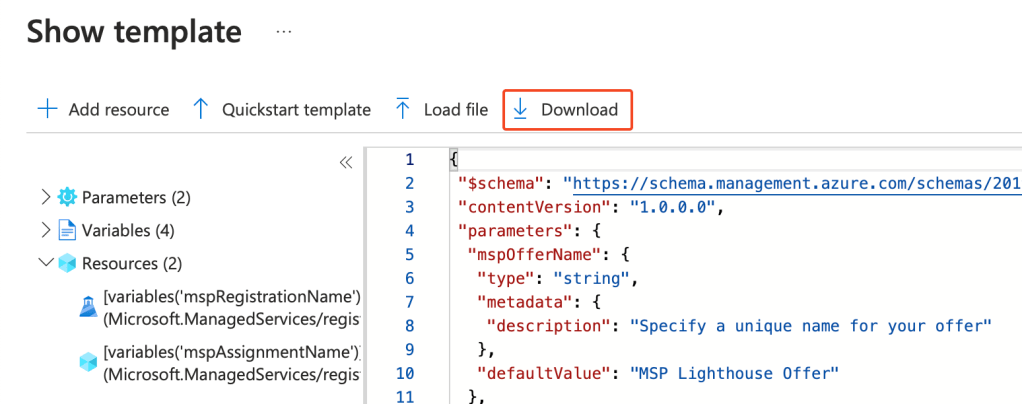Screen dimensions: 1022x404
Task: Click the Load file upload icon
Action: pos(402,109)
